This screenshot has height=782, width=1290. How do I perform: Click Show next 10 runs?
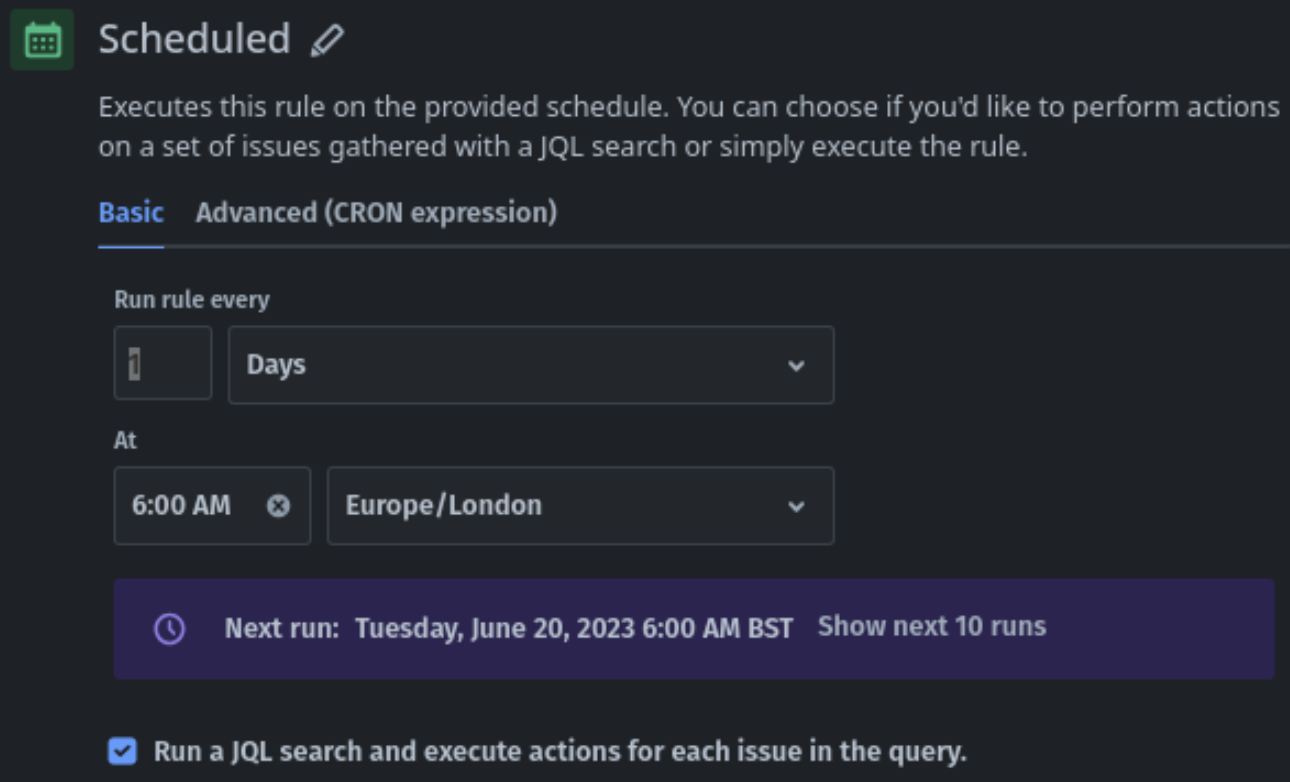(930, 627)
